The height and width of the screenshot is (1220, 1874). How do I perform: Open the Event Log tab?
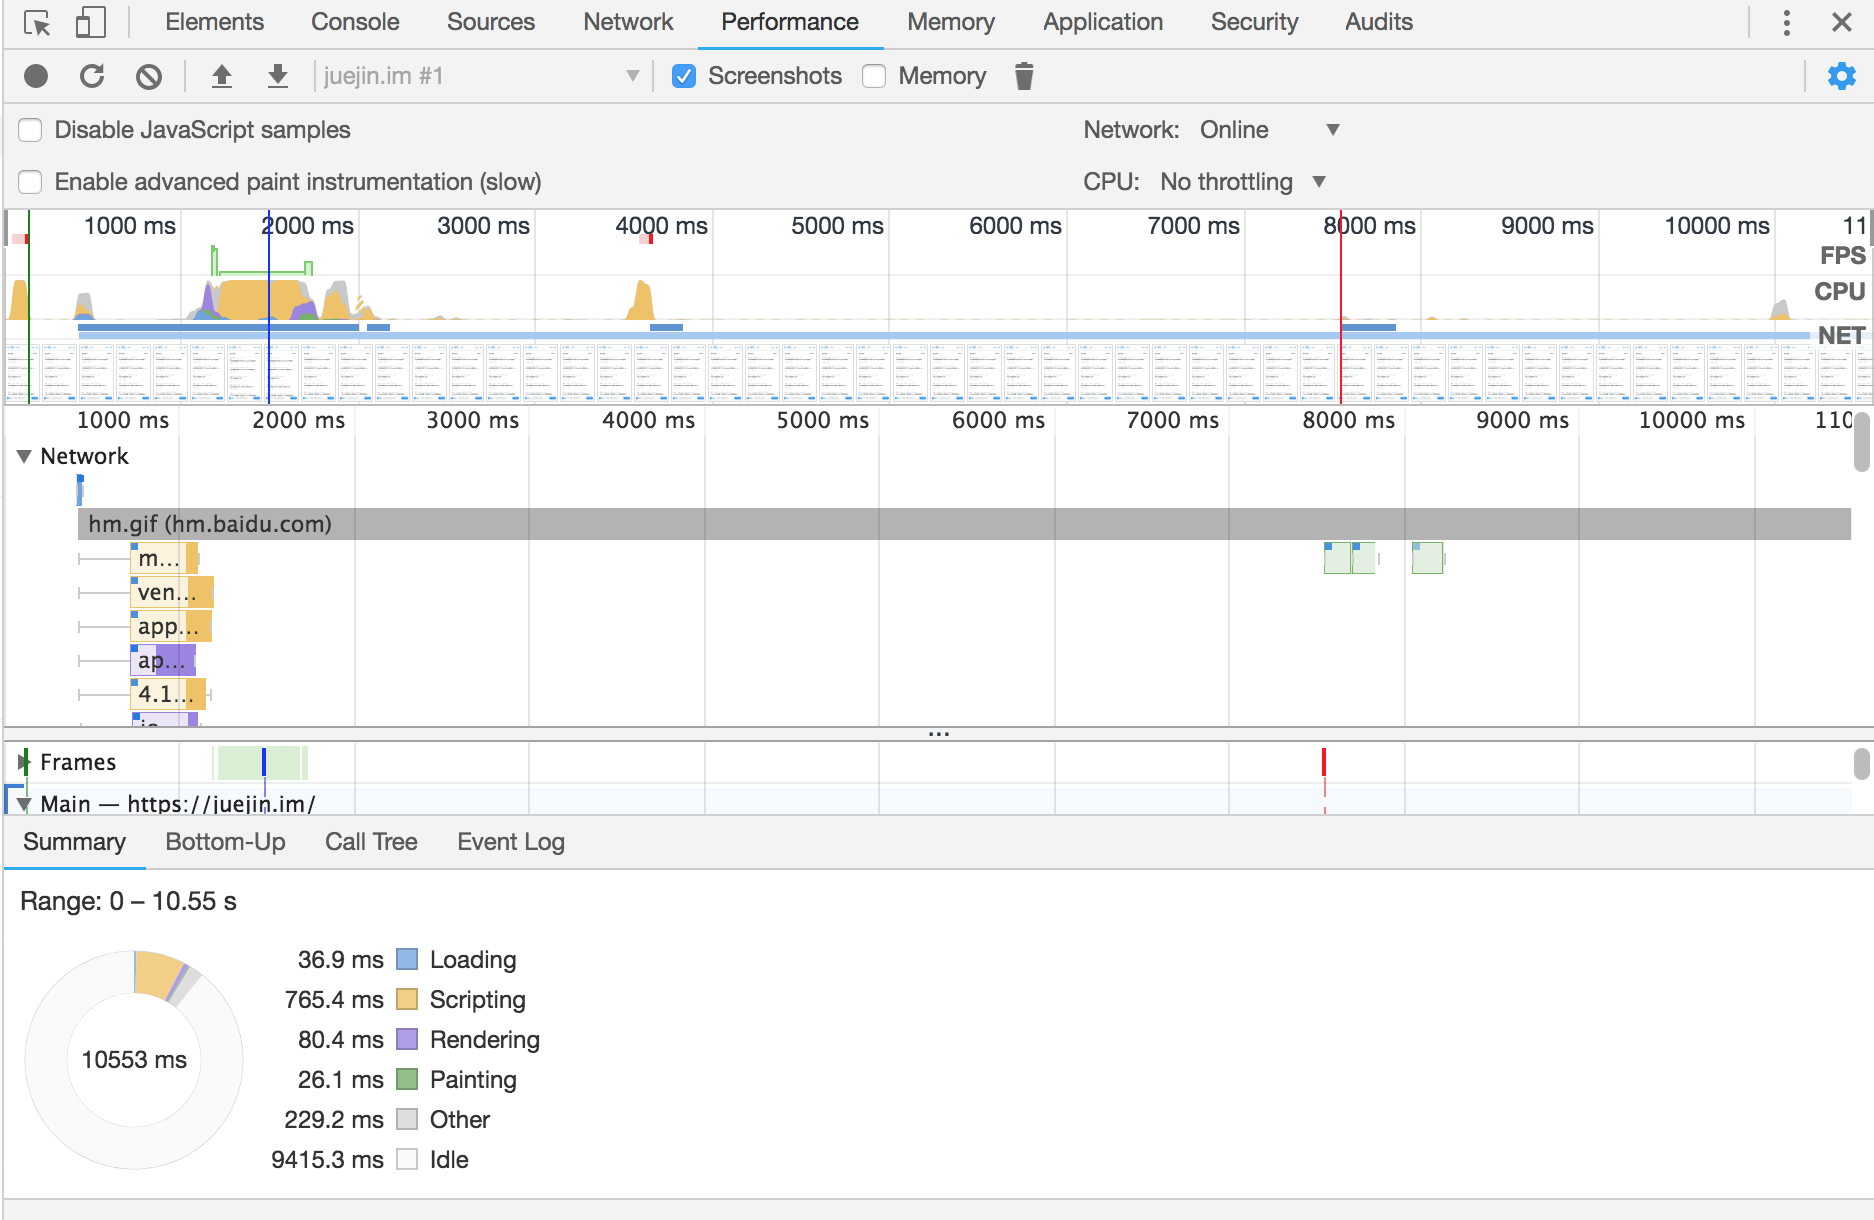[x=510, y=842]
